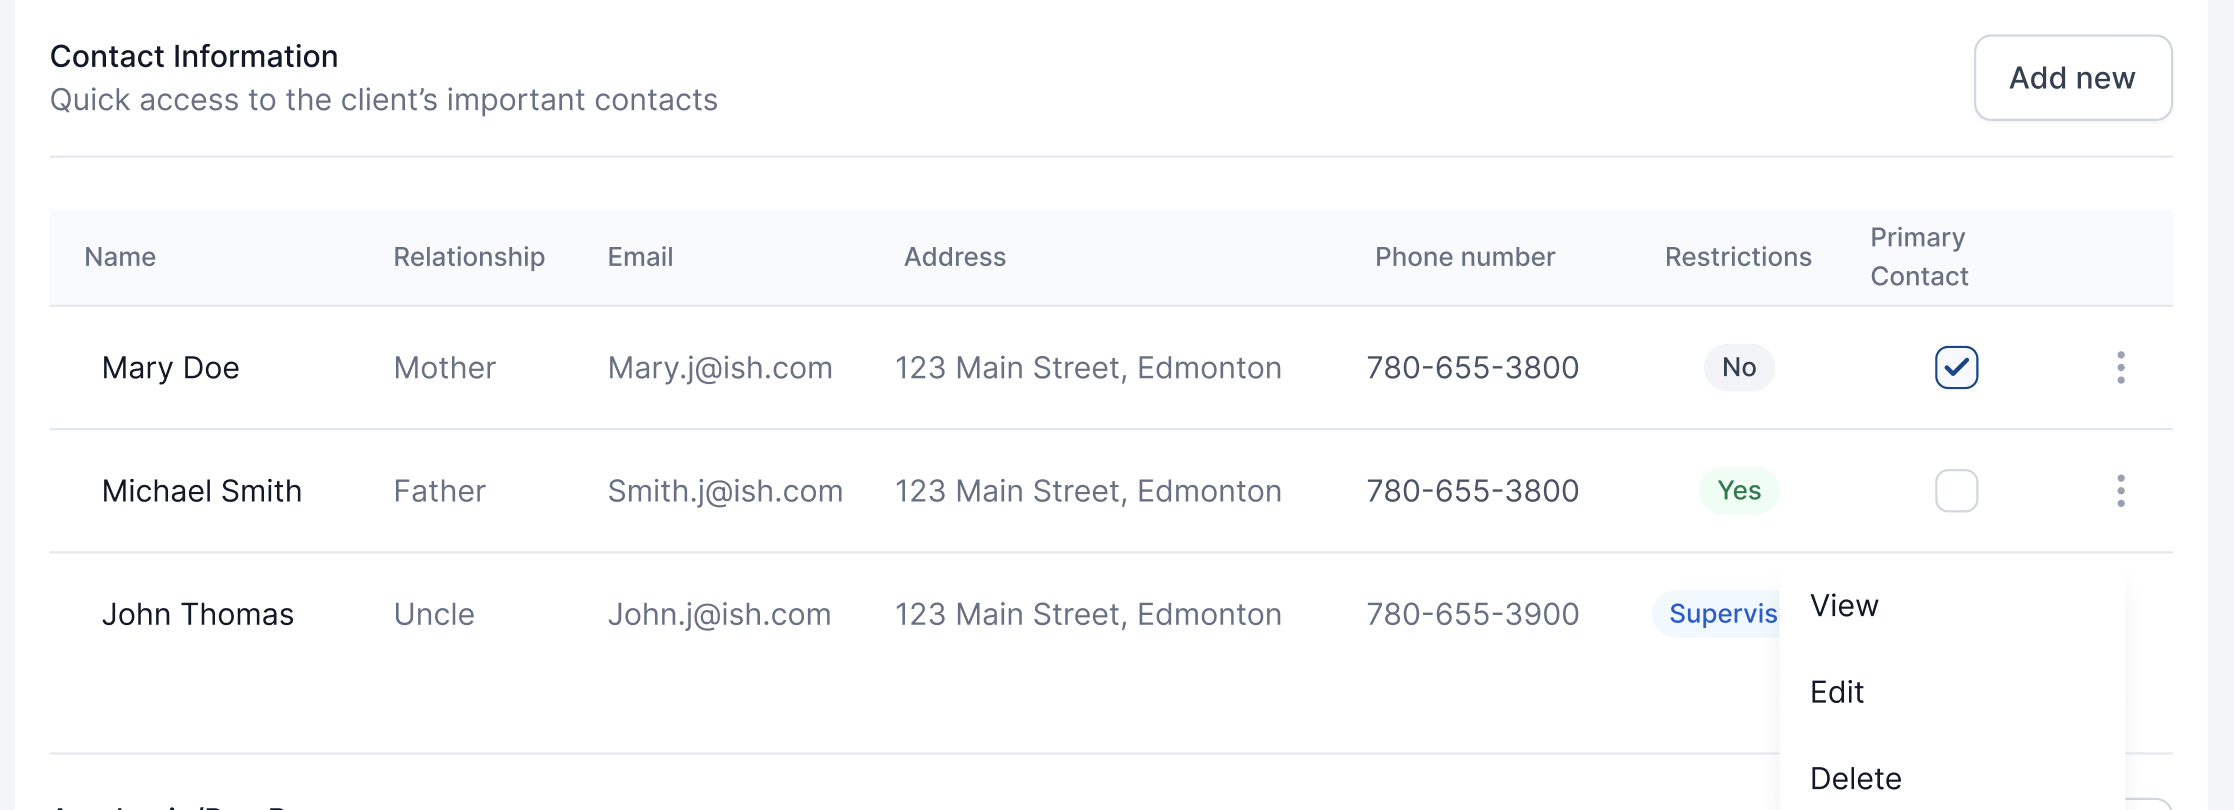Open the kebab menu for Mary Doe
Image resolution: width=2234 pixels, height=810 pixels.
[2120, 368]
